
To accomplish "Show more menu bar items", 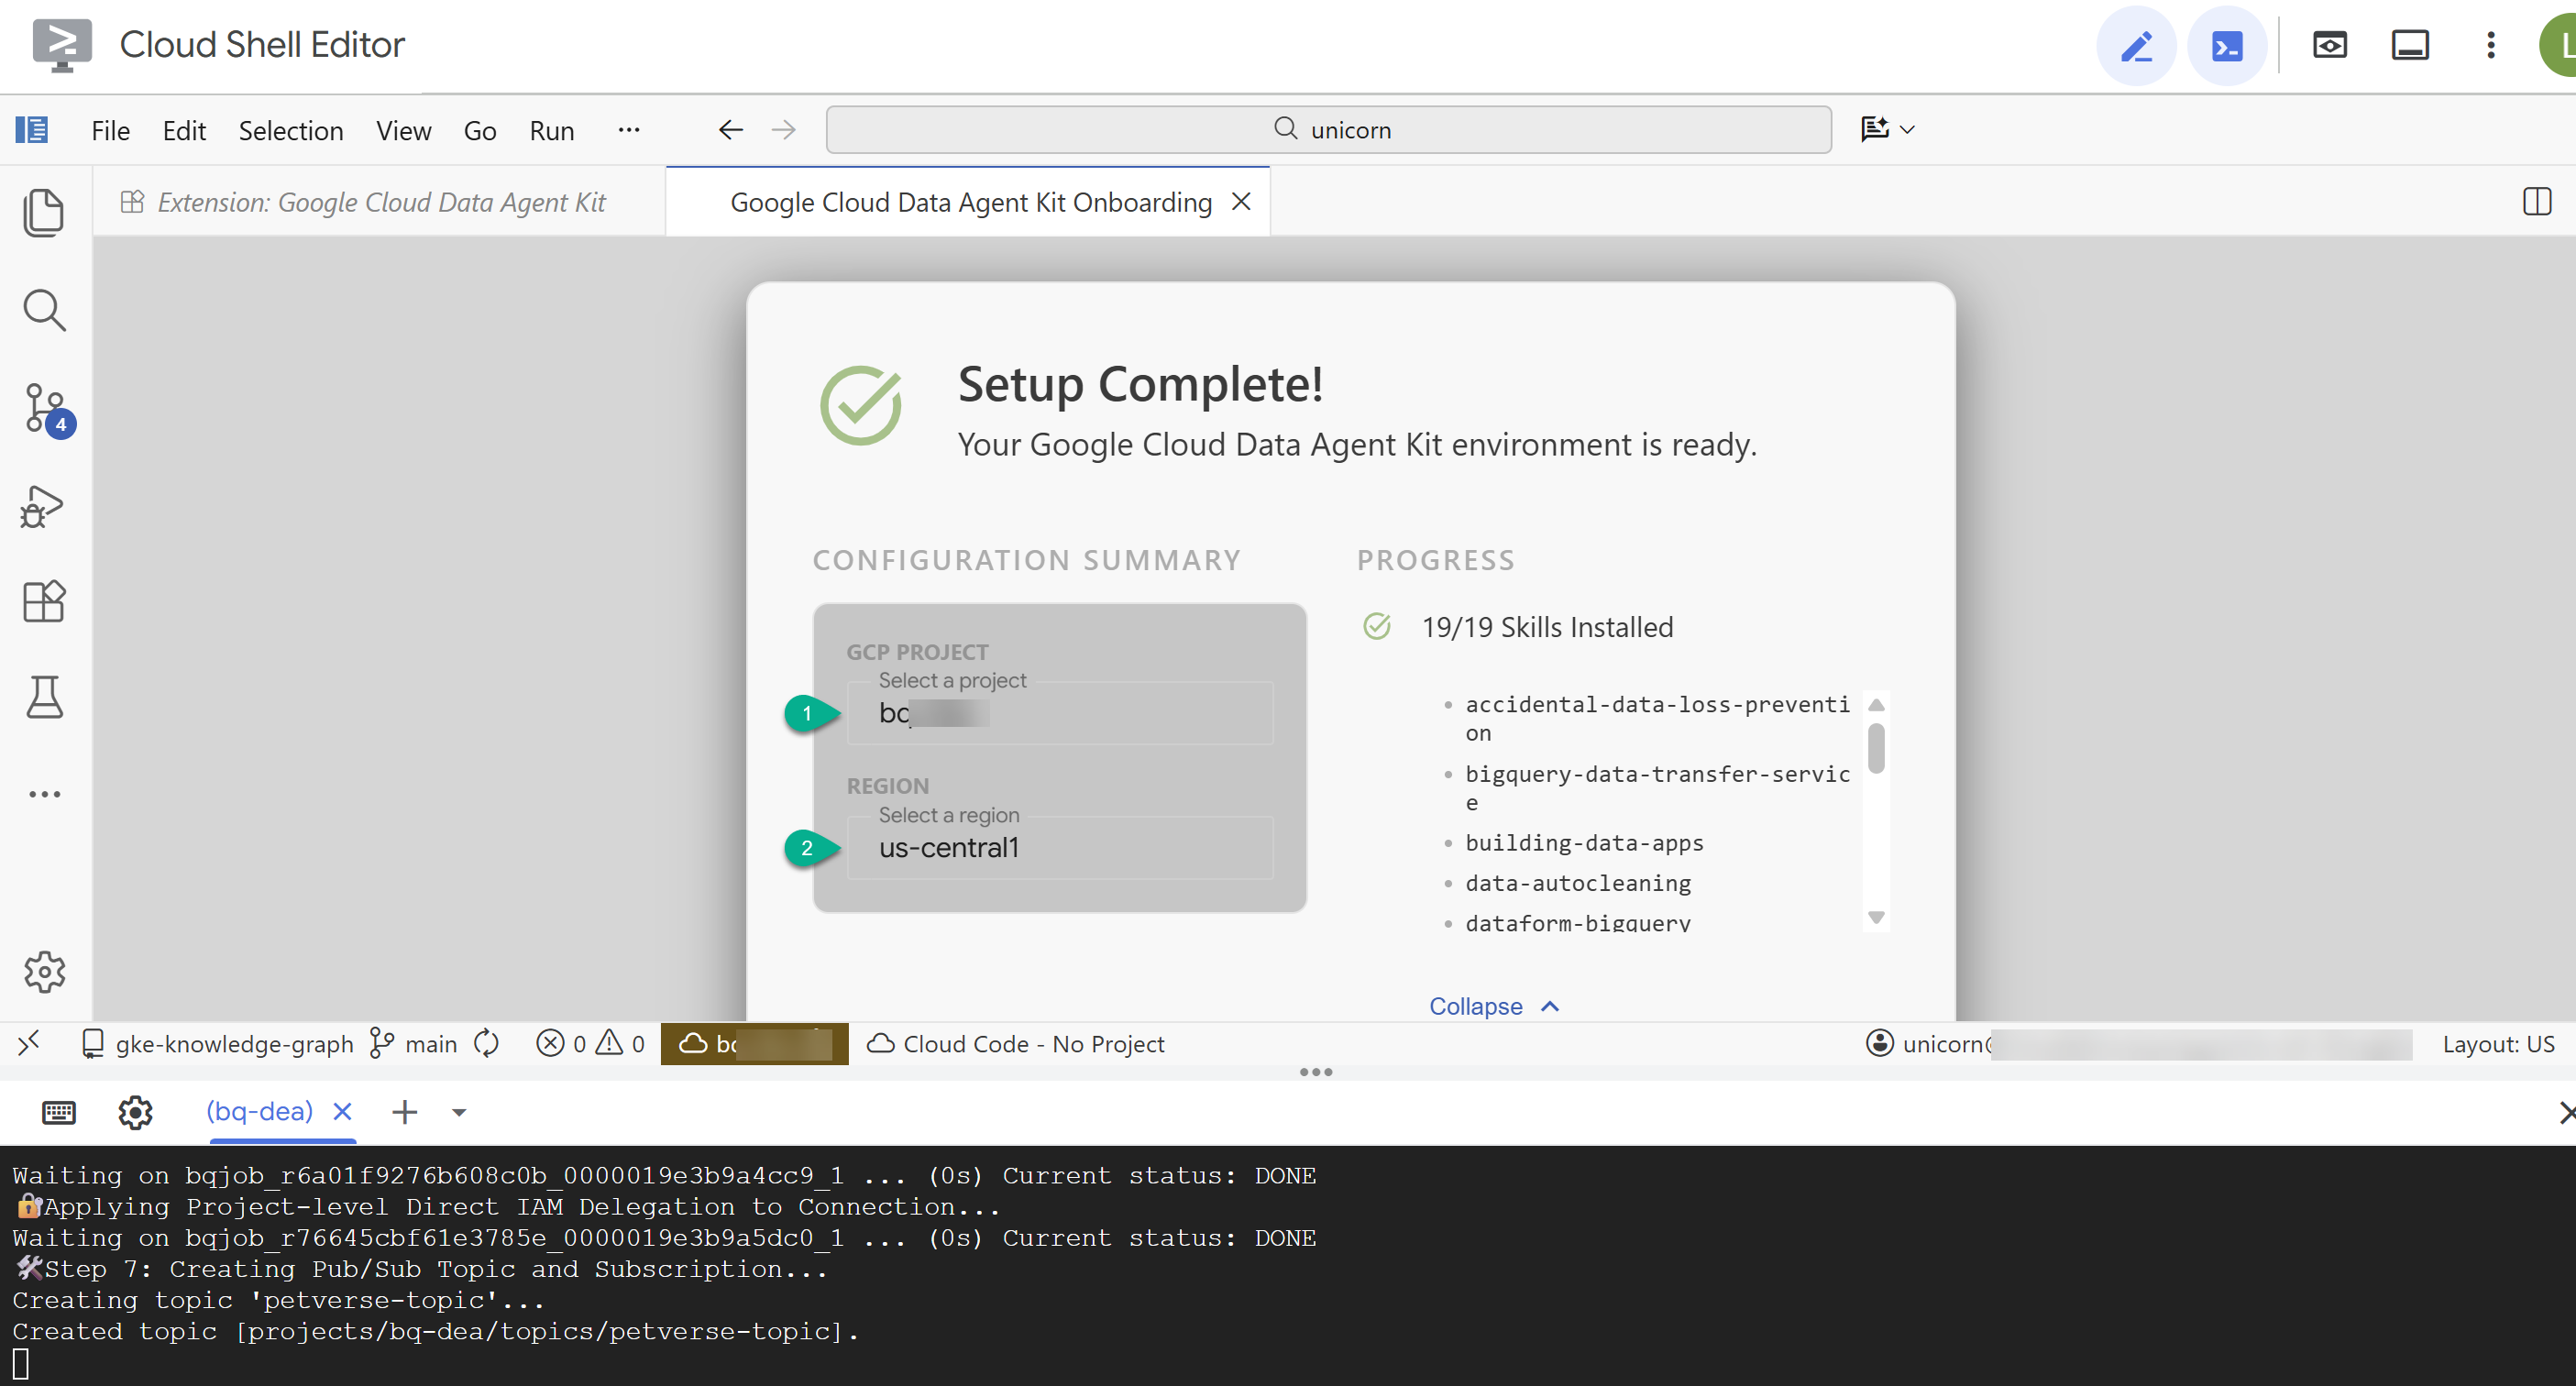I will pos(629,130).
